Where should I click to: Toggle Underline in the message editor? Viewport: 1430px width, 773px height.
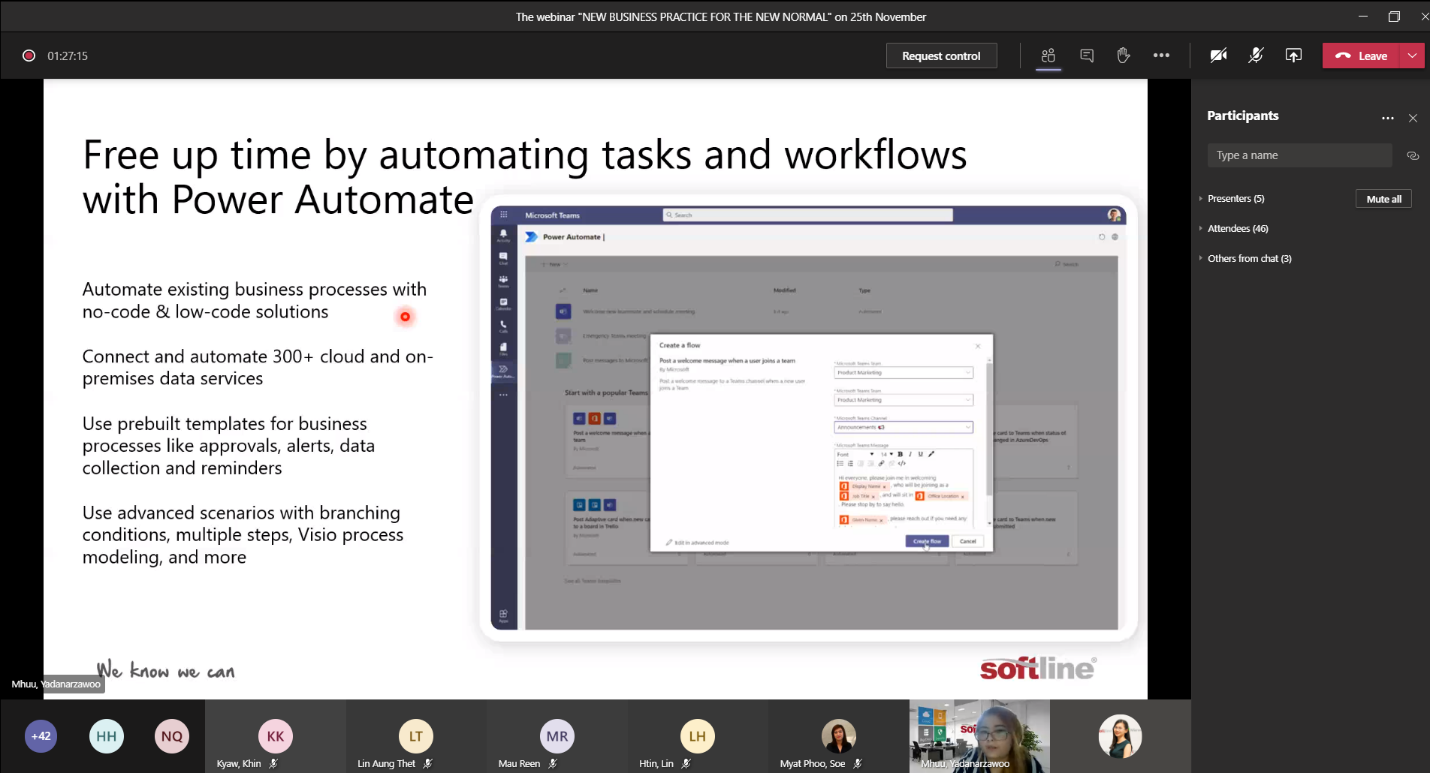(x=920, y=454)
